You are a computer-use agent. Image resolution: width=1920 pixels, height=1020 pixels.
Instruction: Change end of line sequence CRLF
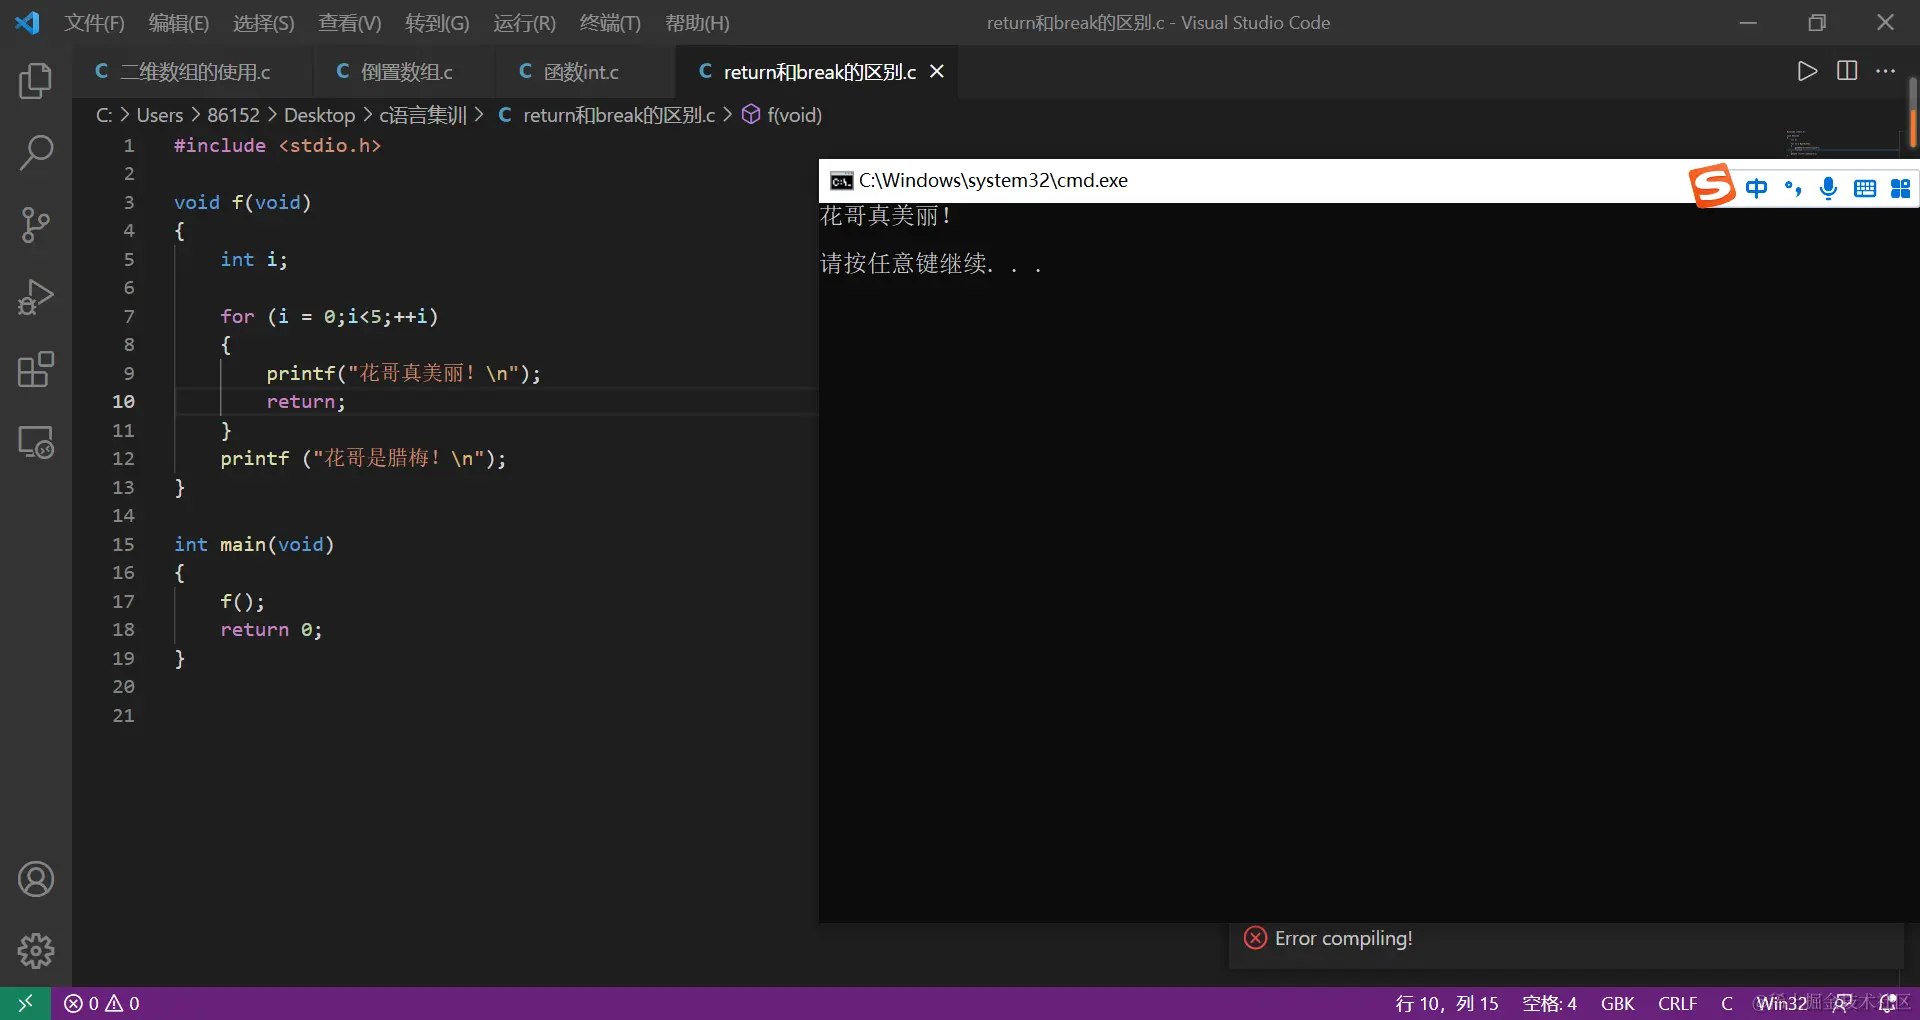[x=1677, y=1003]
